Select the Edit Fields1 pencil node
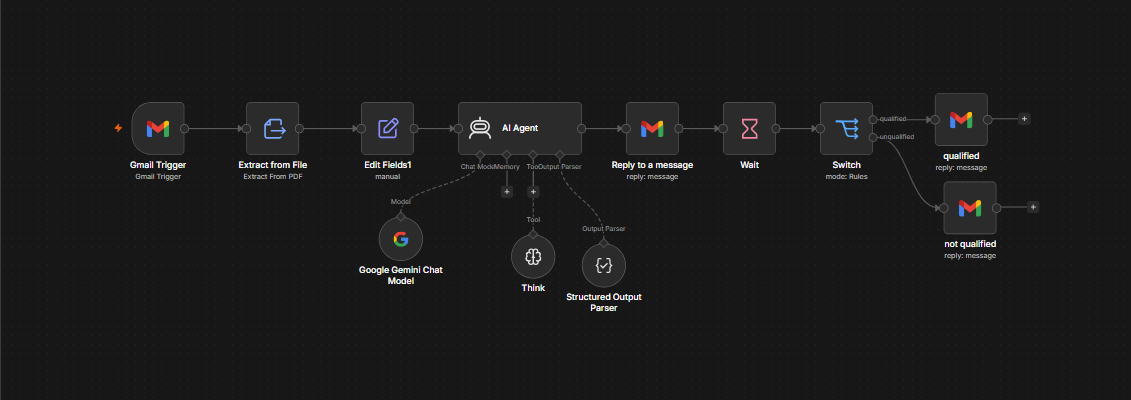 [x=388, y=128]
